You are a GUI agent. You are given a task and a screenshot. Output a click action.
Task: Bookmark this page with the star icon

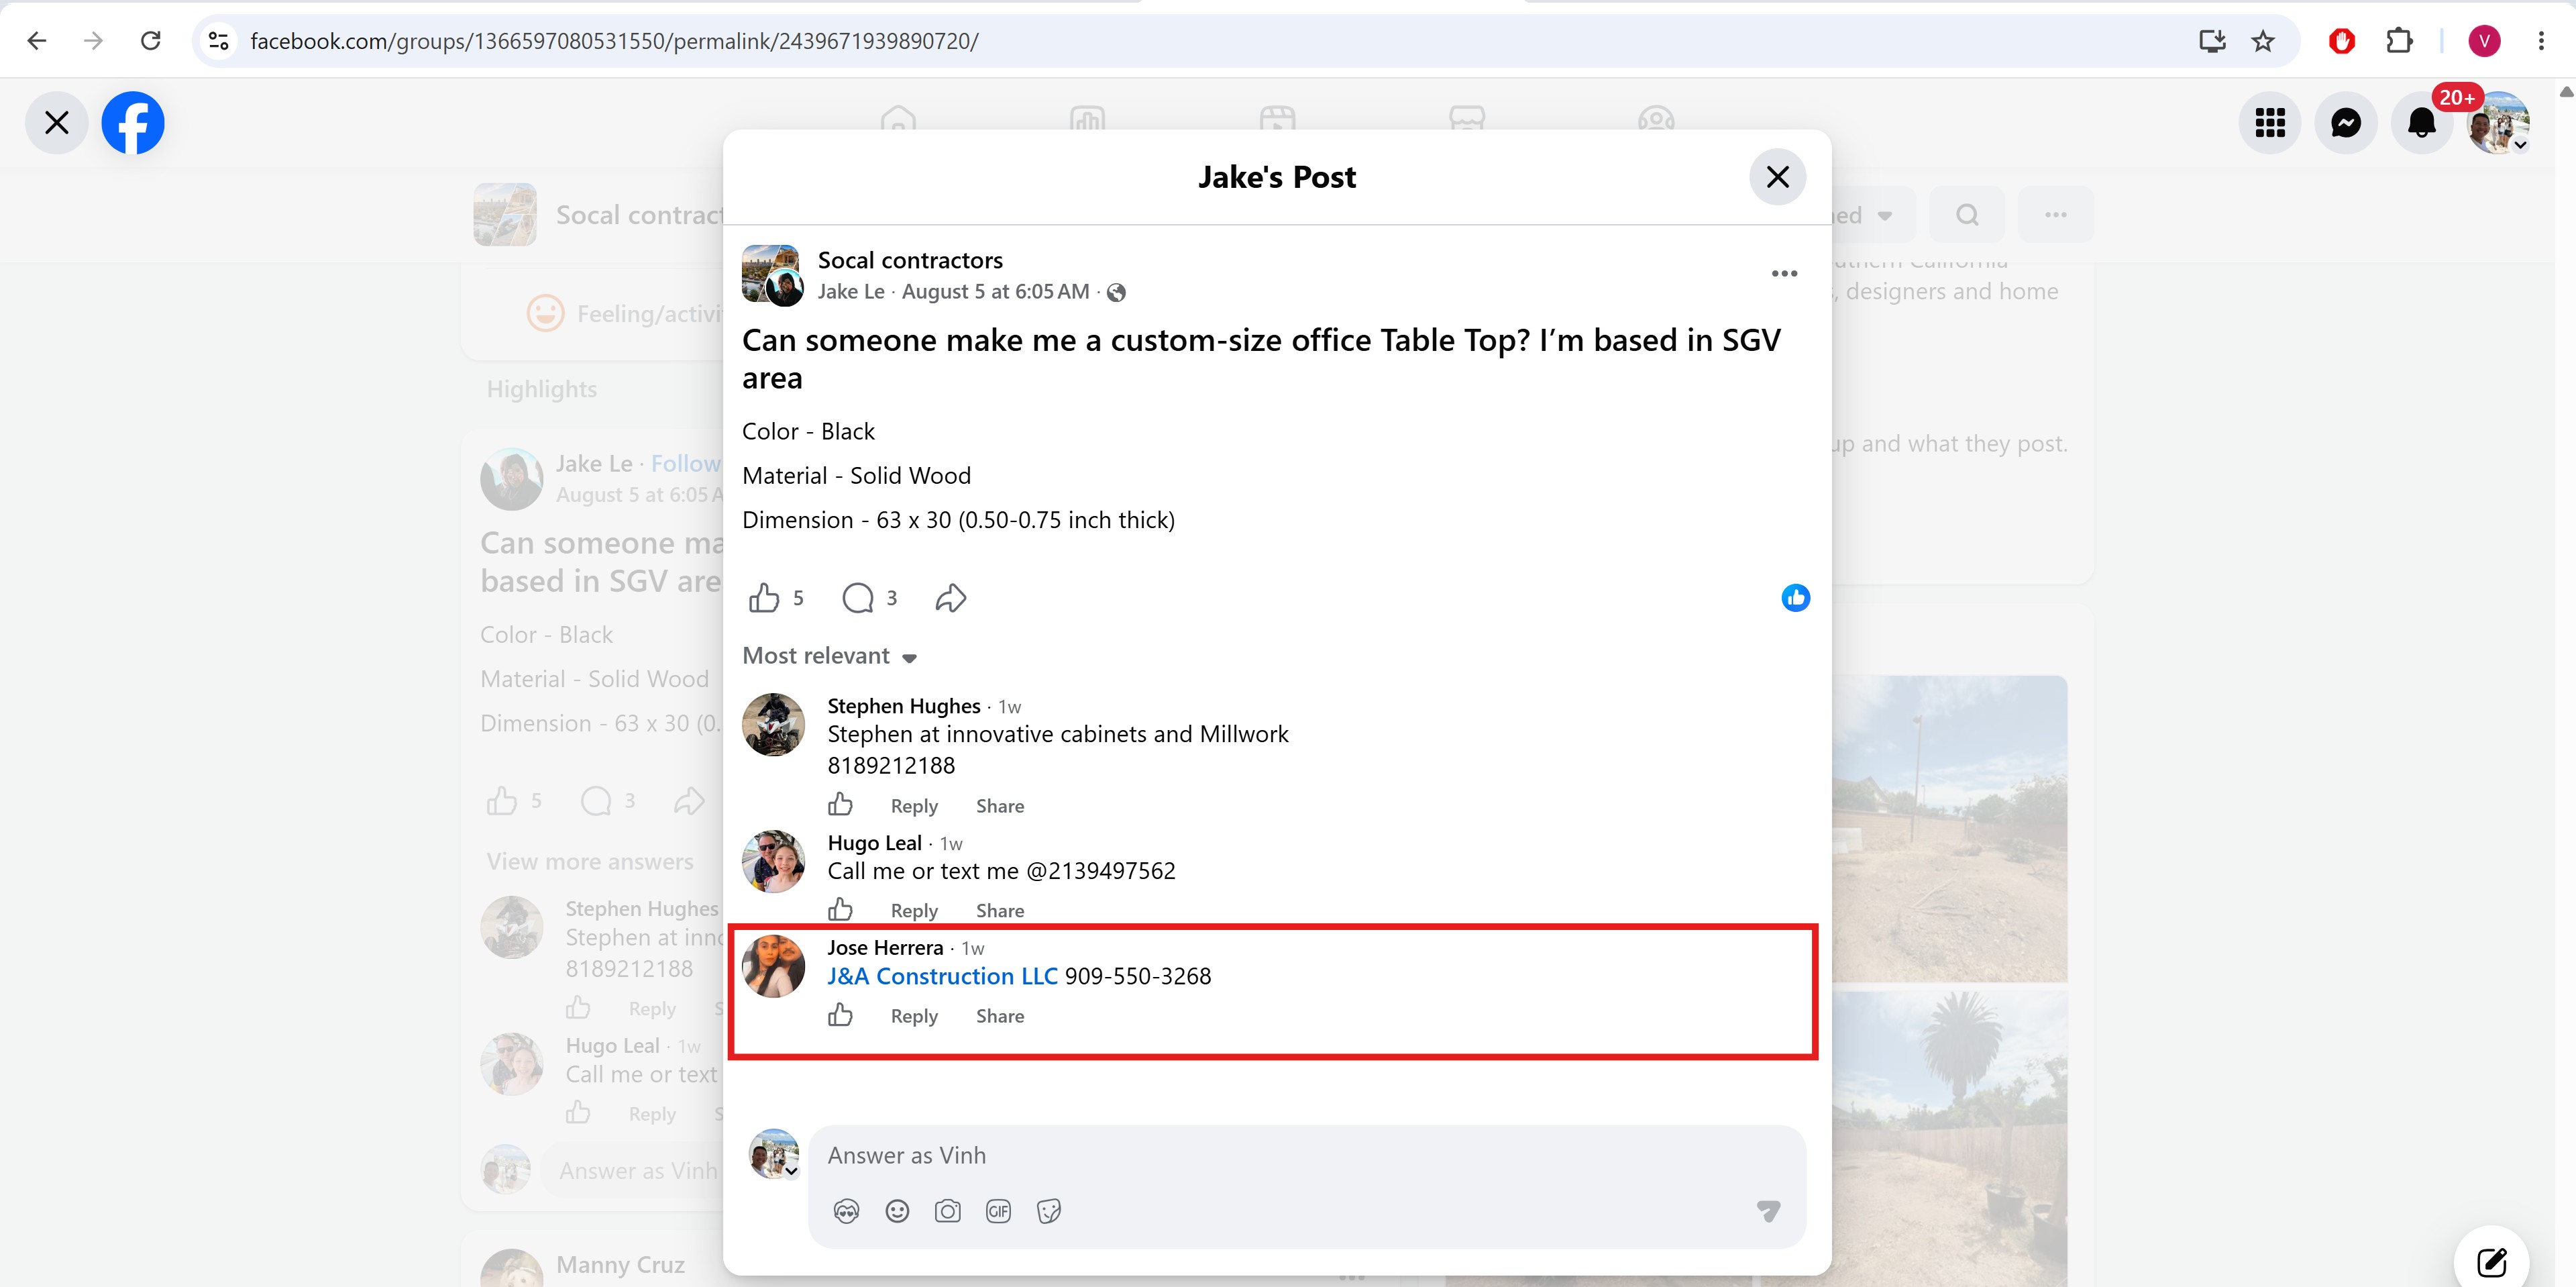pyautogui.click(x=2263, y=41)
